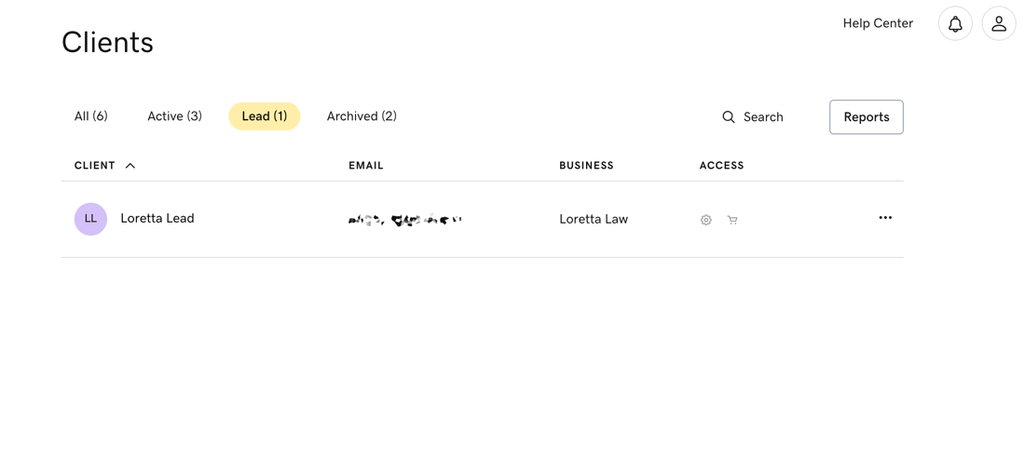1024x449 pixels.
Task: Click the Reports button
Action: (866, 117)
